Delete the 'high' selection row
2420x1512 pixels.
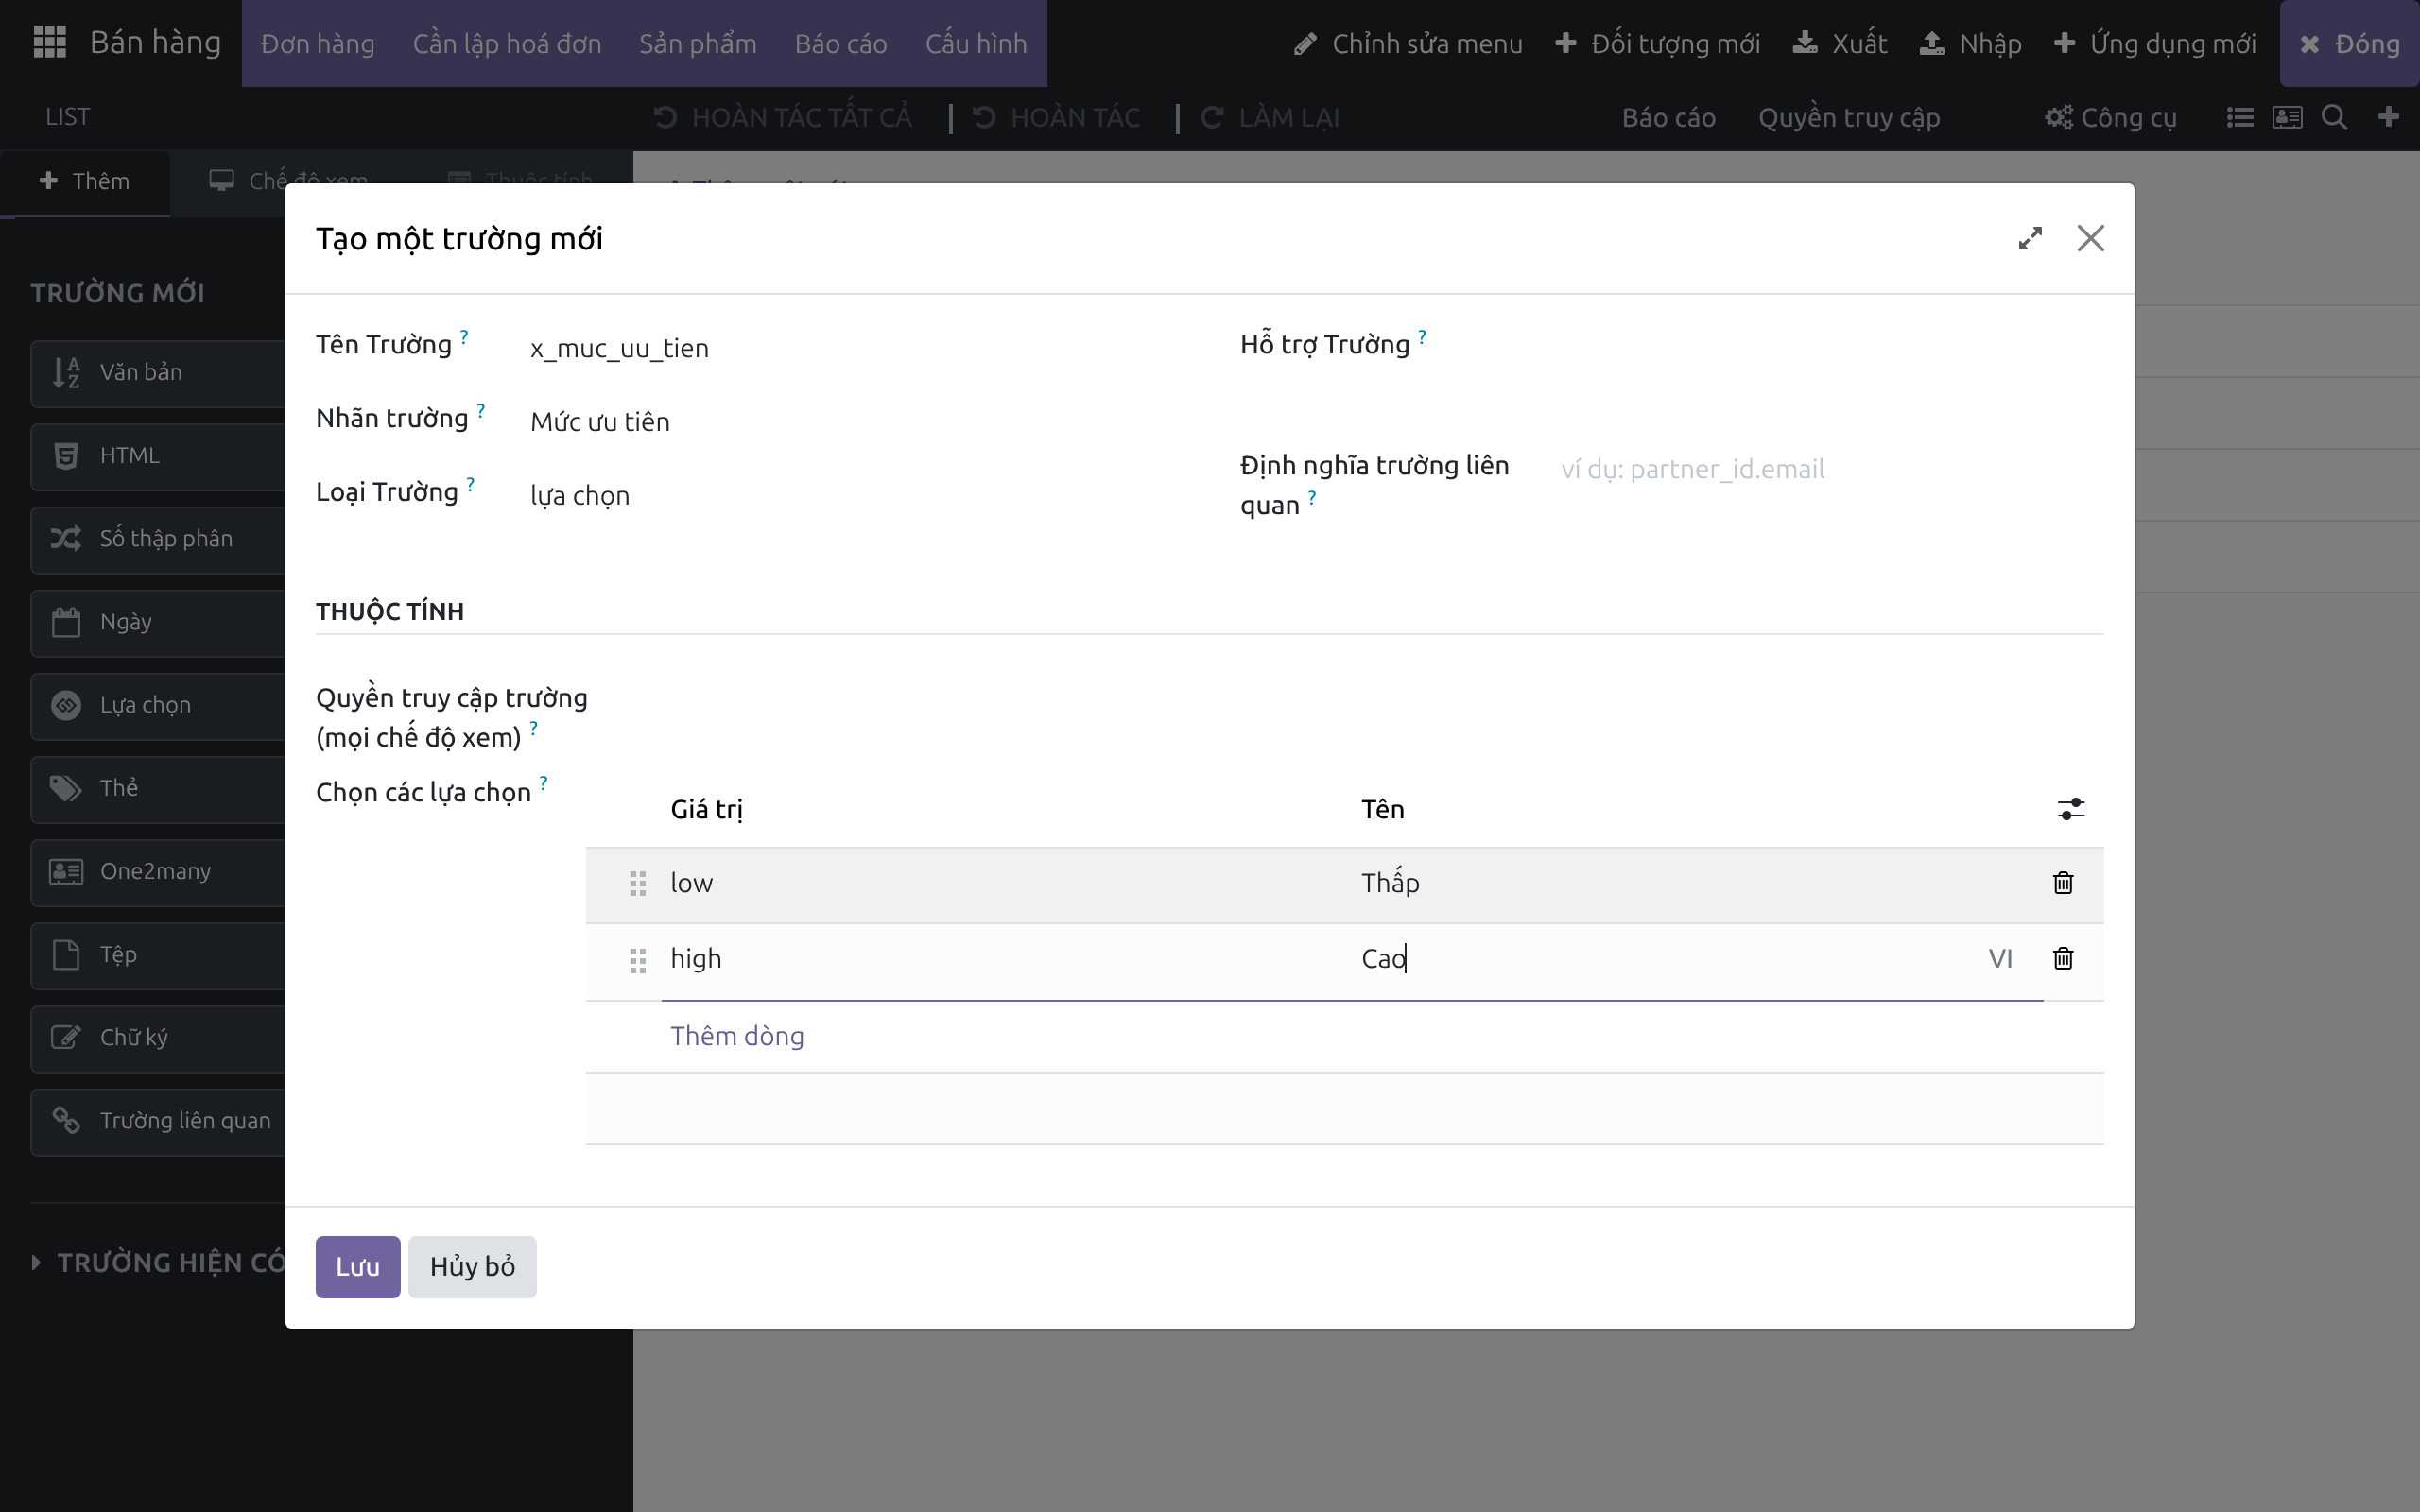2063,959
